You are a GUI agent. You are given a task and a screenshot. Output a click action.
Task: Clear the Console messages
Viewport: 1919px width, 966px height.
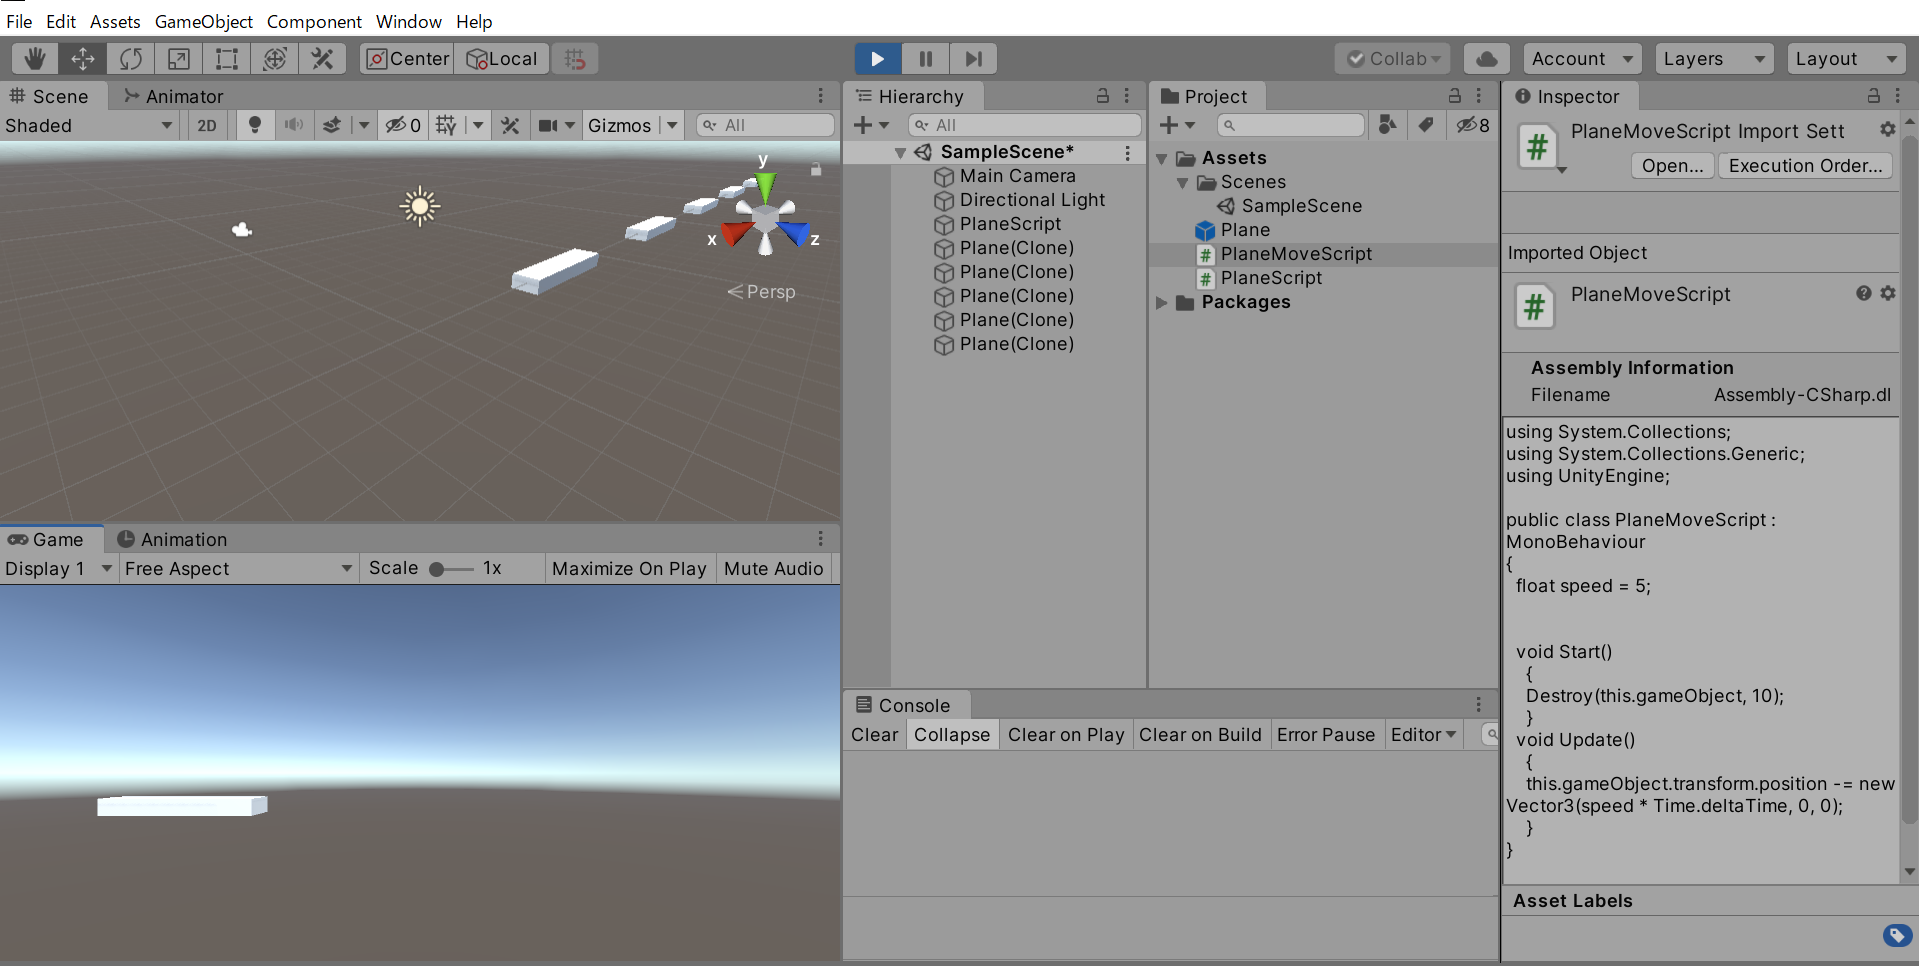point(873,734)
